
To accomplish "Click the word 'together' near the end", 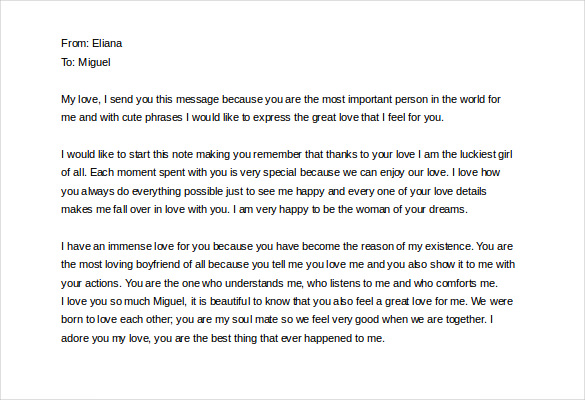I will (x=463, y=320).
